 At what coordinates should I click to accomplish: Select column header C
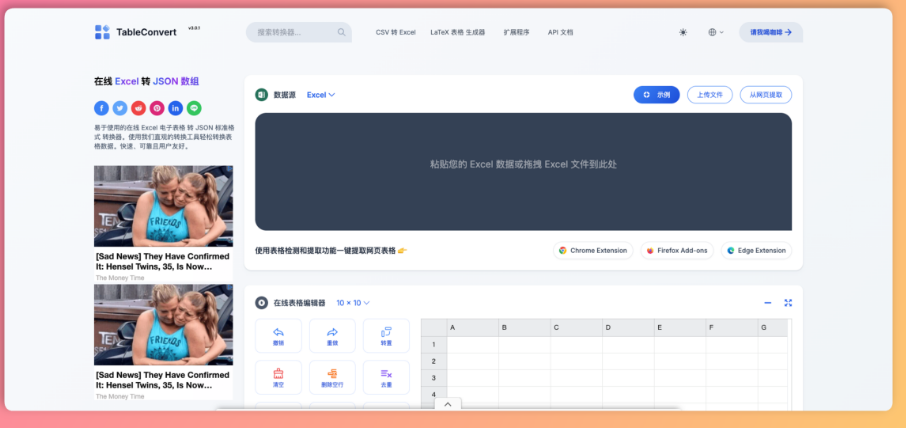coord(577,327)
